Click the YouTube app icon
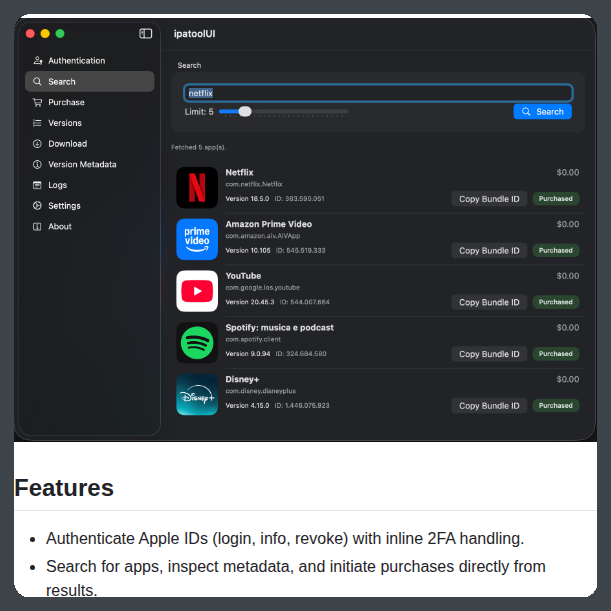Image resolution: width=611 pixels, height=611 pixels. point(197,291)
